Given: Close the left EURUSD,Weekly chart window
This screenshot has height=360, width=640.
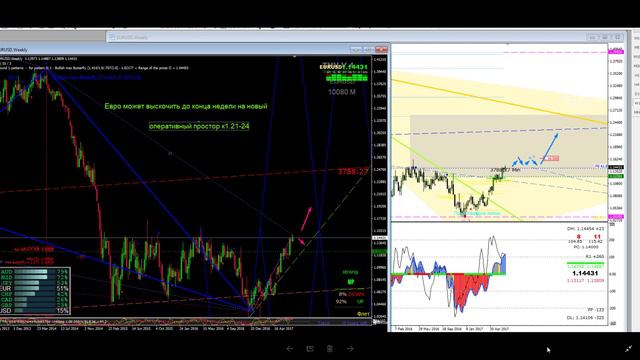Looking at the screenshot, I should pyautogui.click(x=382, y=49).
